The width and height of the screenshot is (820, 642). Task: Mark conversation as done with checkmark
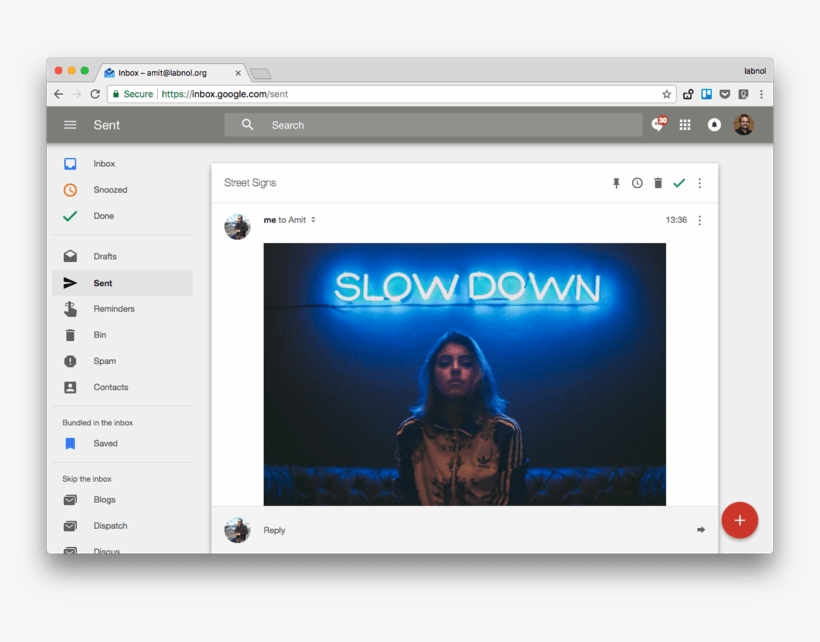[679, 183]
